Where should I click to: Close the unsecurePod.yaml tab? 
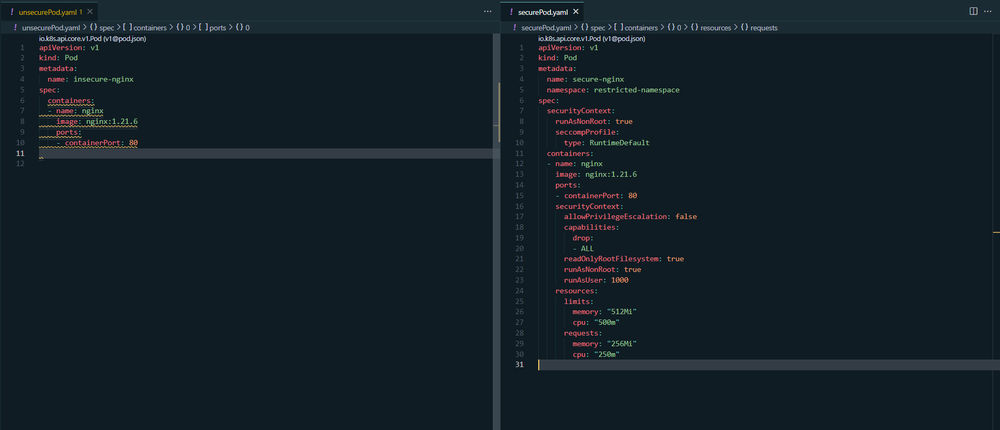point(89,11)
